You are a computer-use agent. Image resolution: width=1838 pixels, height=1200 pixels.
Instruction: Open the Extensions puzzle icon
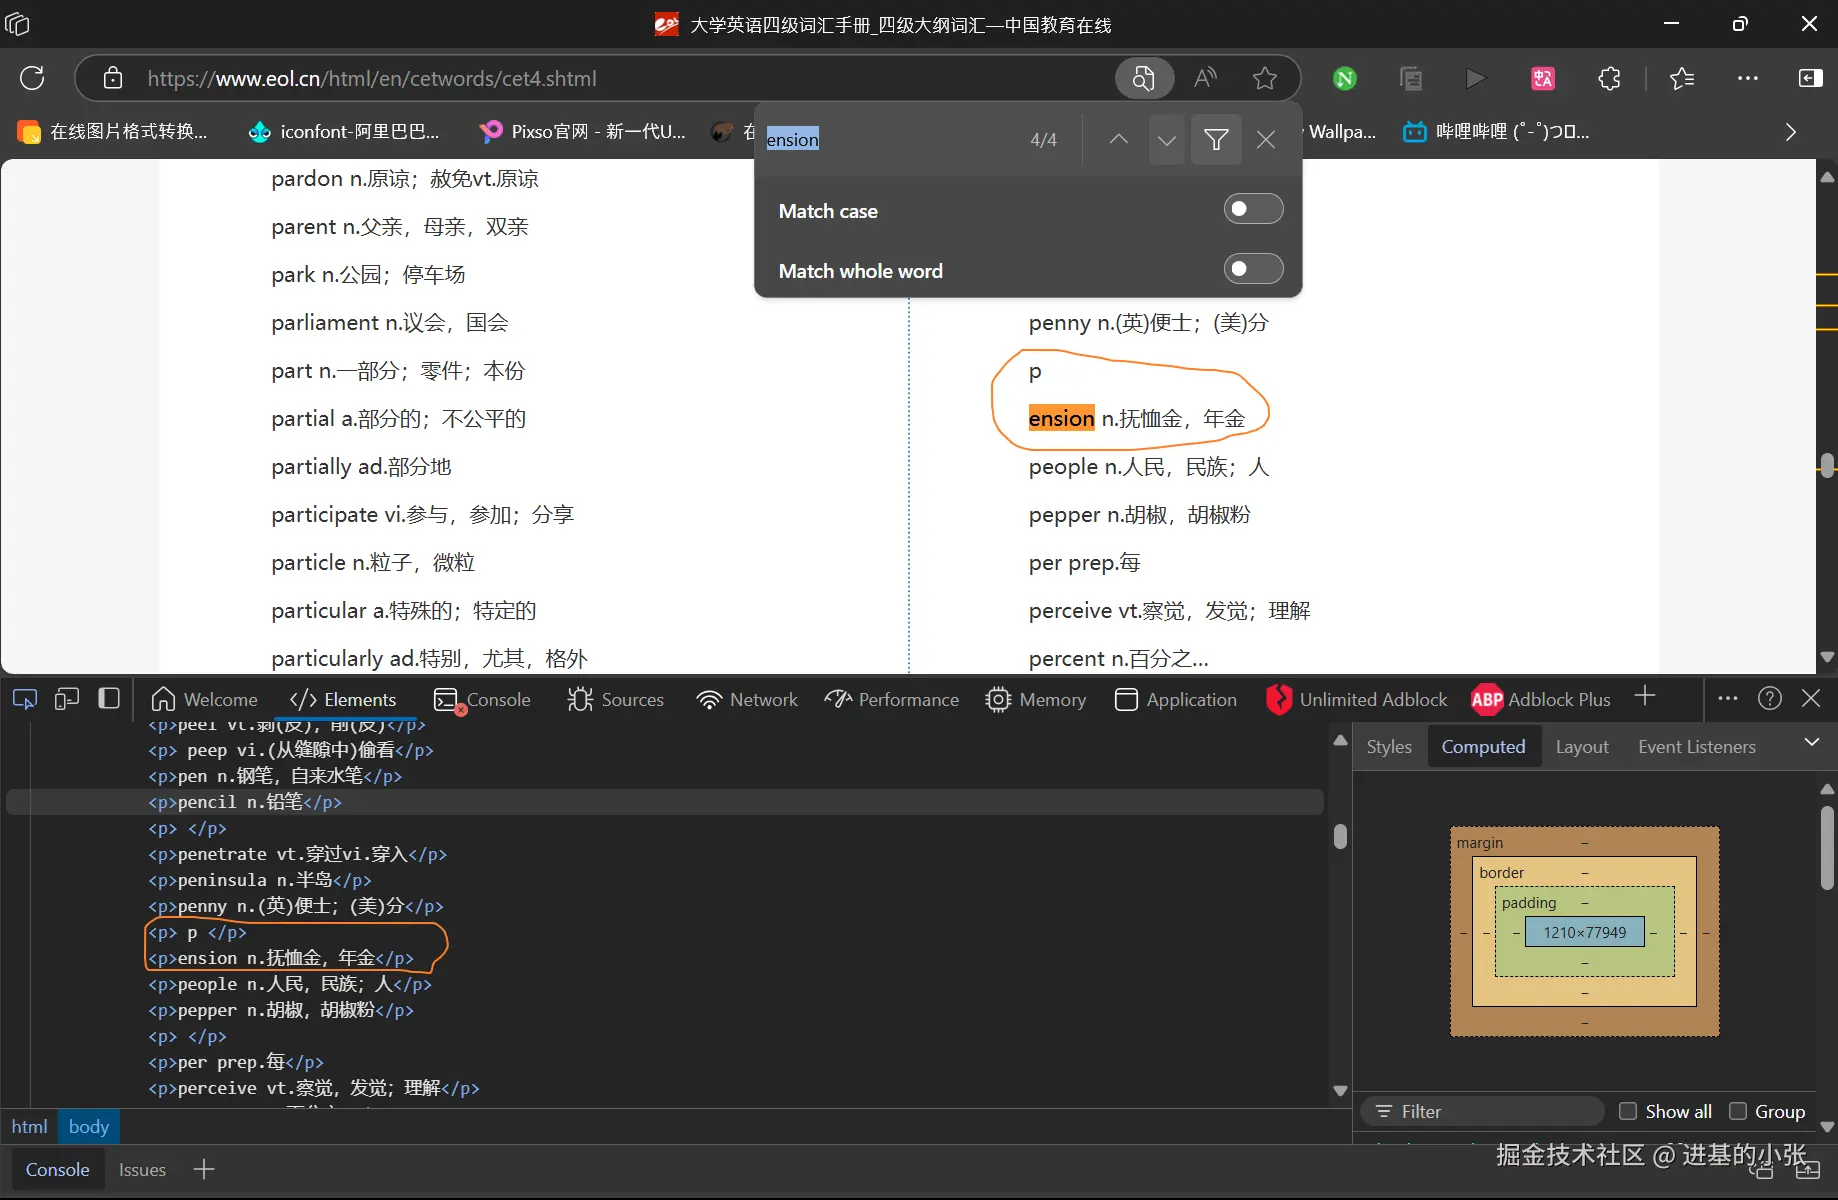pos(1609,78)
